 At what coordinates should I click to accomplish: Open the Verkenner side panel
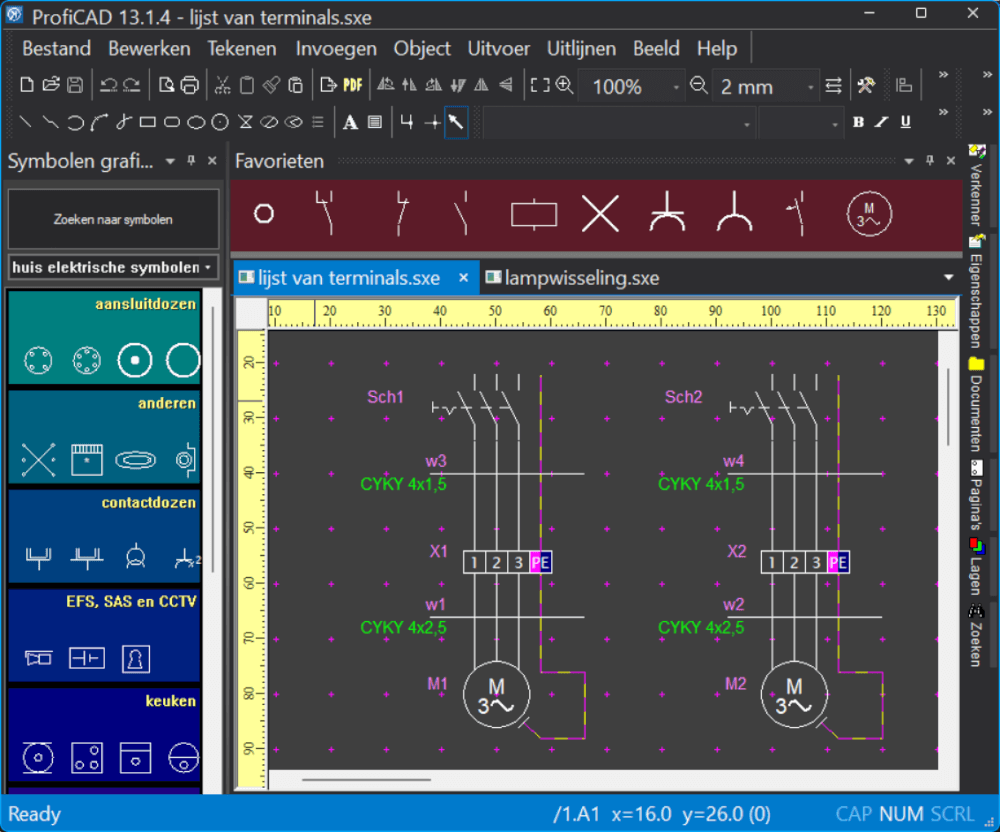[x=976, y=186]
